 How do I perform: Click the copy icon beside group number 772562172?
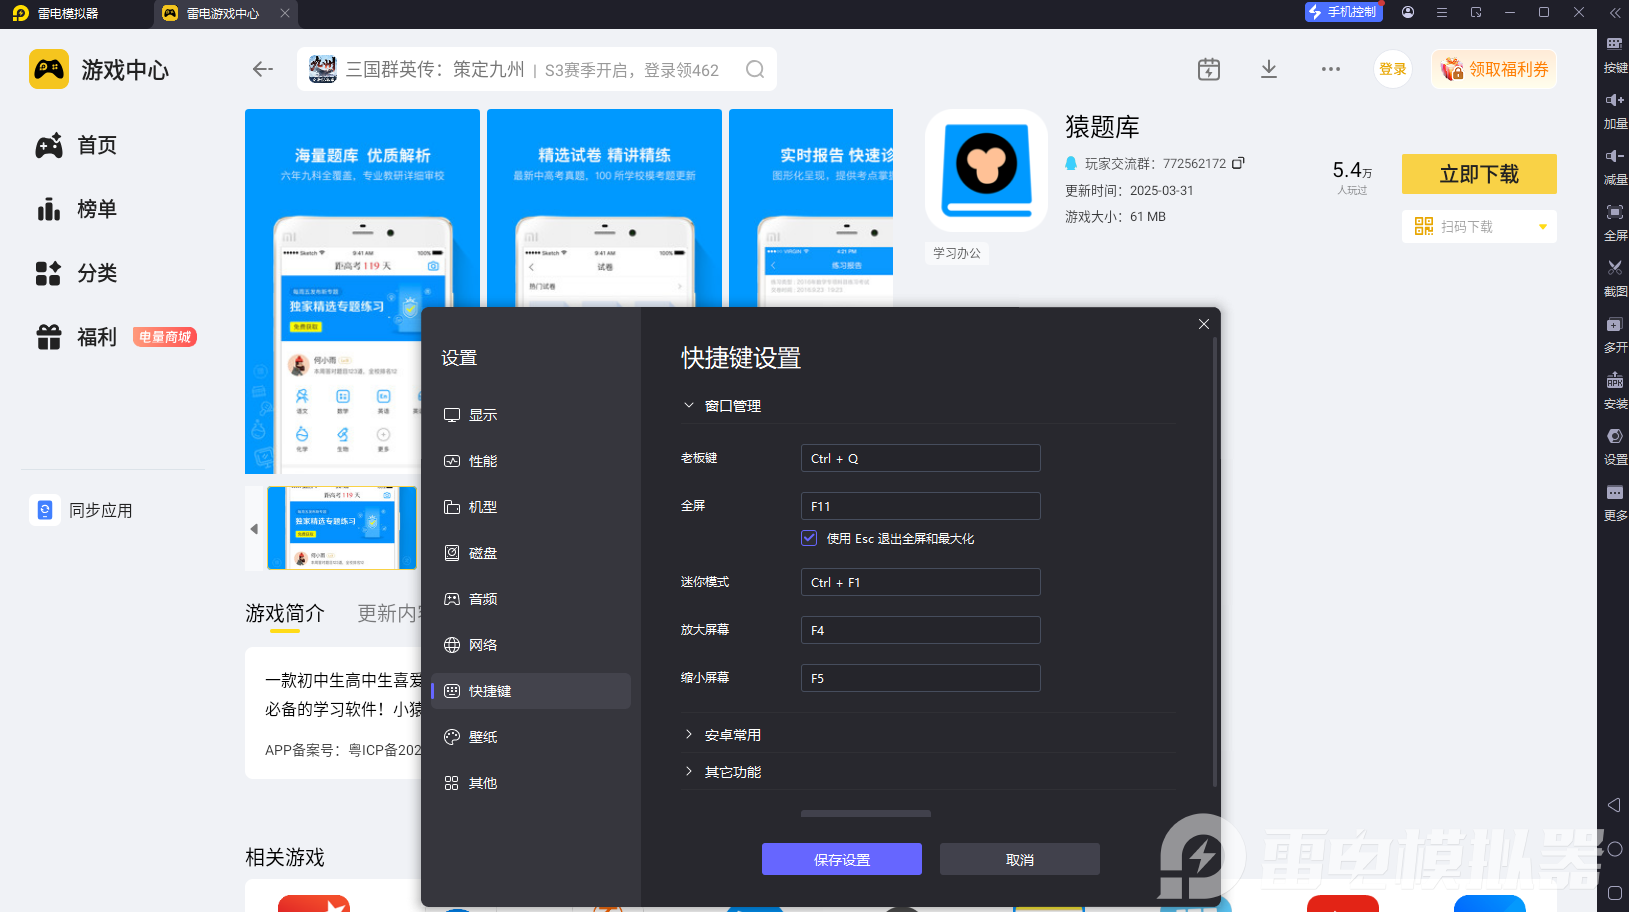(1238, 163)
